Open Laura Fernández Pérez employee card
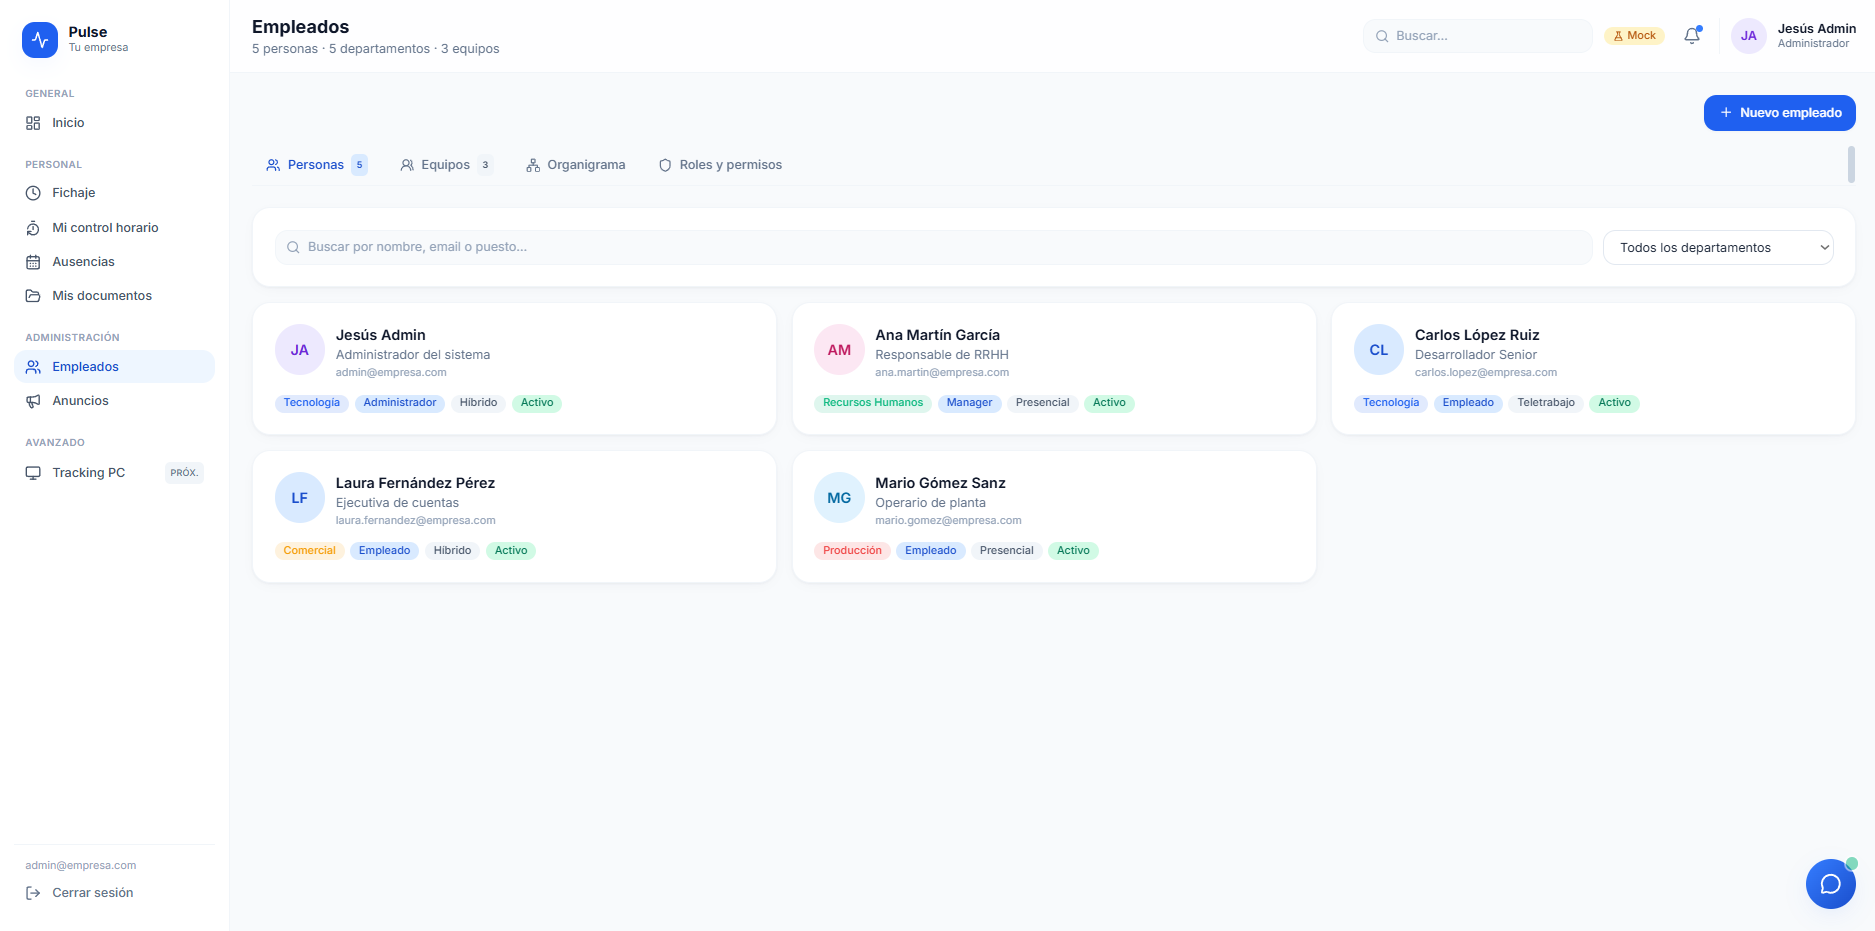This screenshot has width=1875, height=931. coord(514,517)
